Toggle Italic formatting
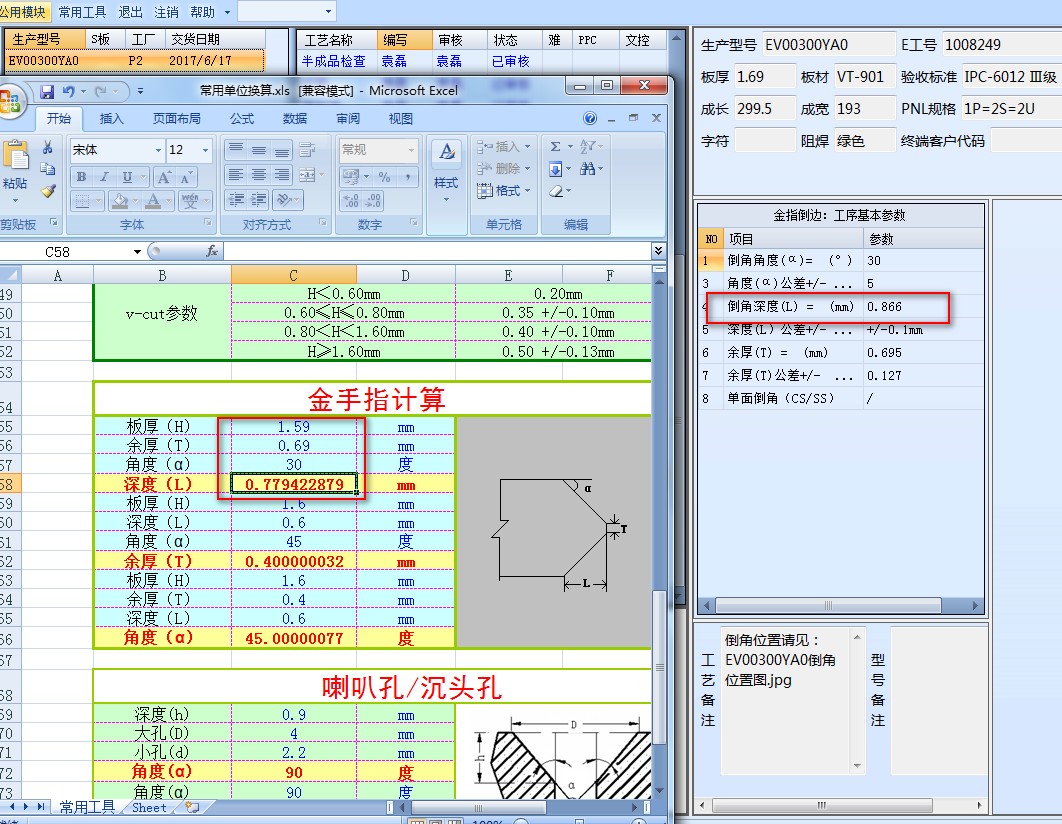 (104, 177)
